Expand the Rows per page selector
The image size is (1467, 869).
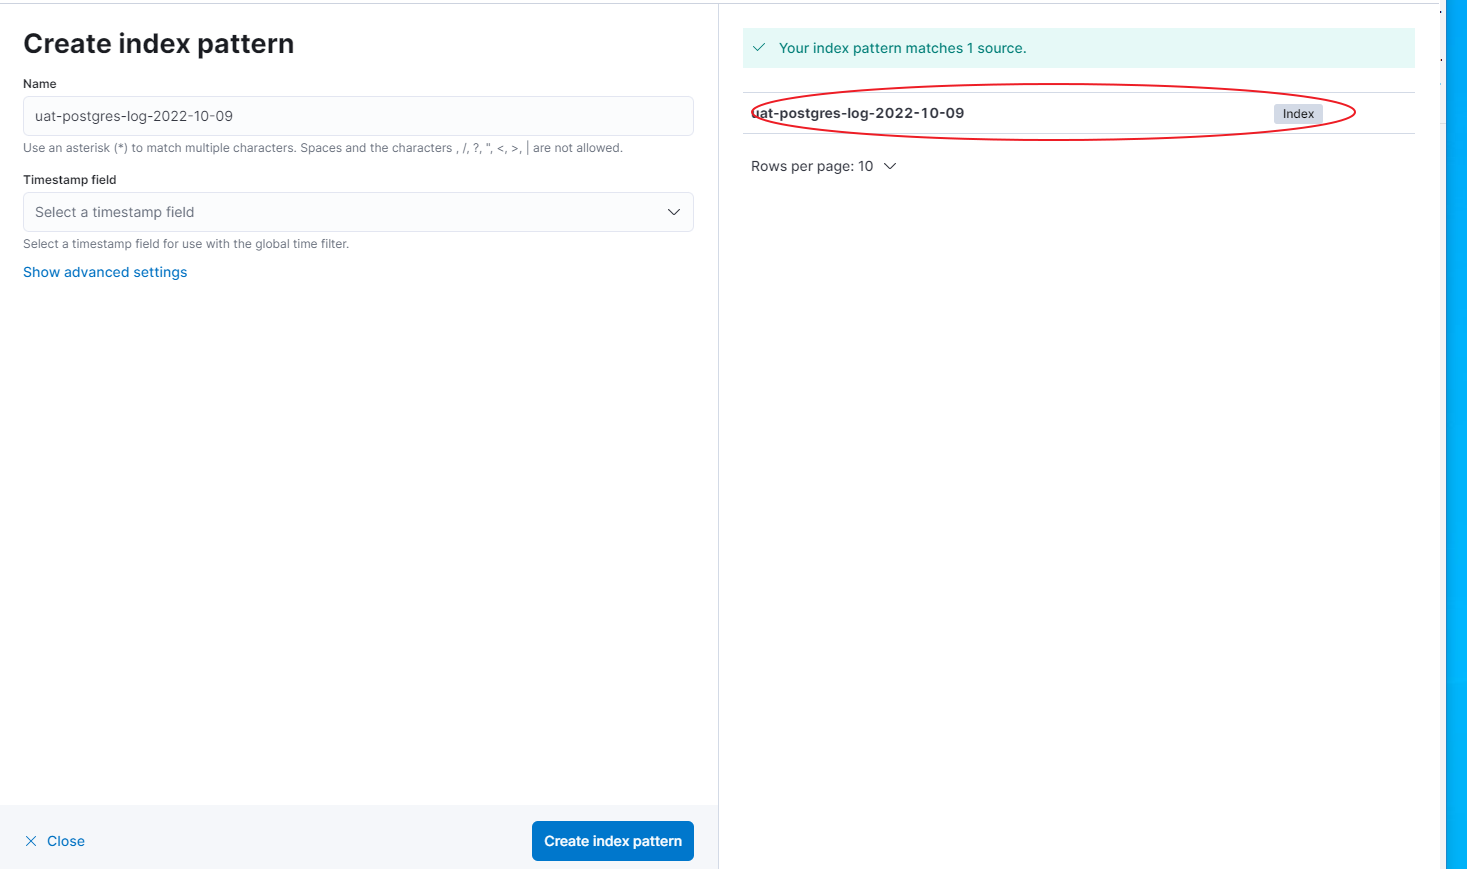823,166
